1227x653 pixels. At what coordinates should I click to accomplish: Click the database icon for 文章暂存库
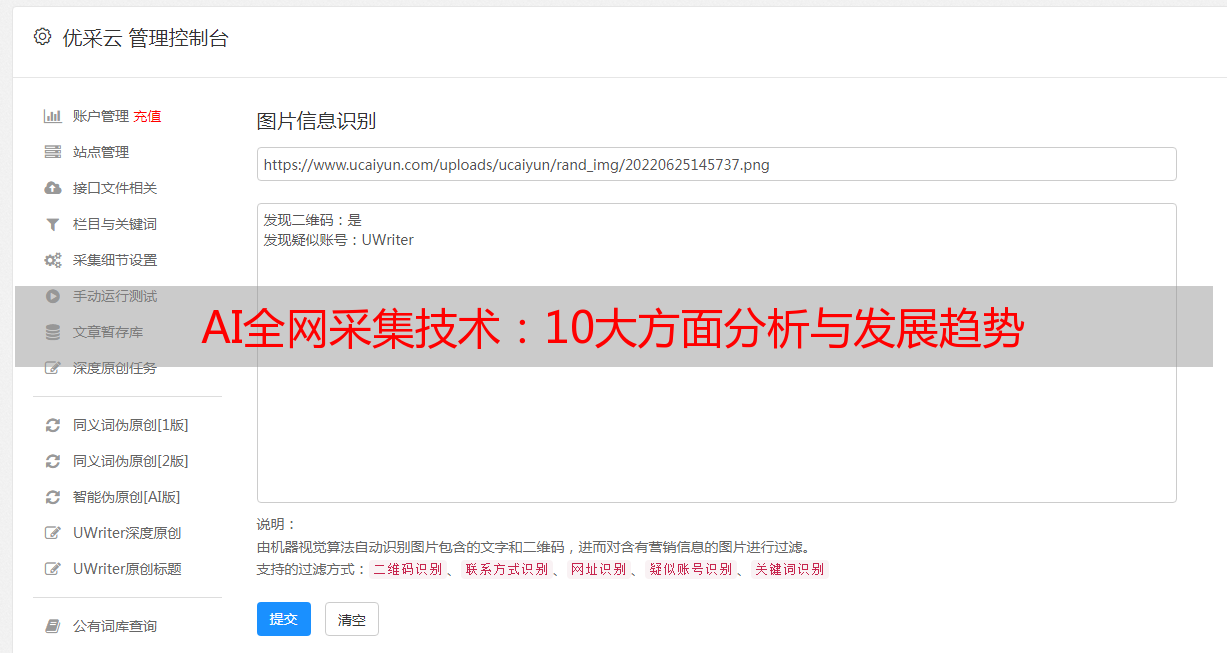[x=53, y=332]
